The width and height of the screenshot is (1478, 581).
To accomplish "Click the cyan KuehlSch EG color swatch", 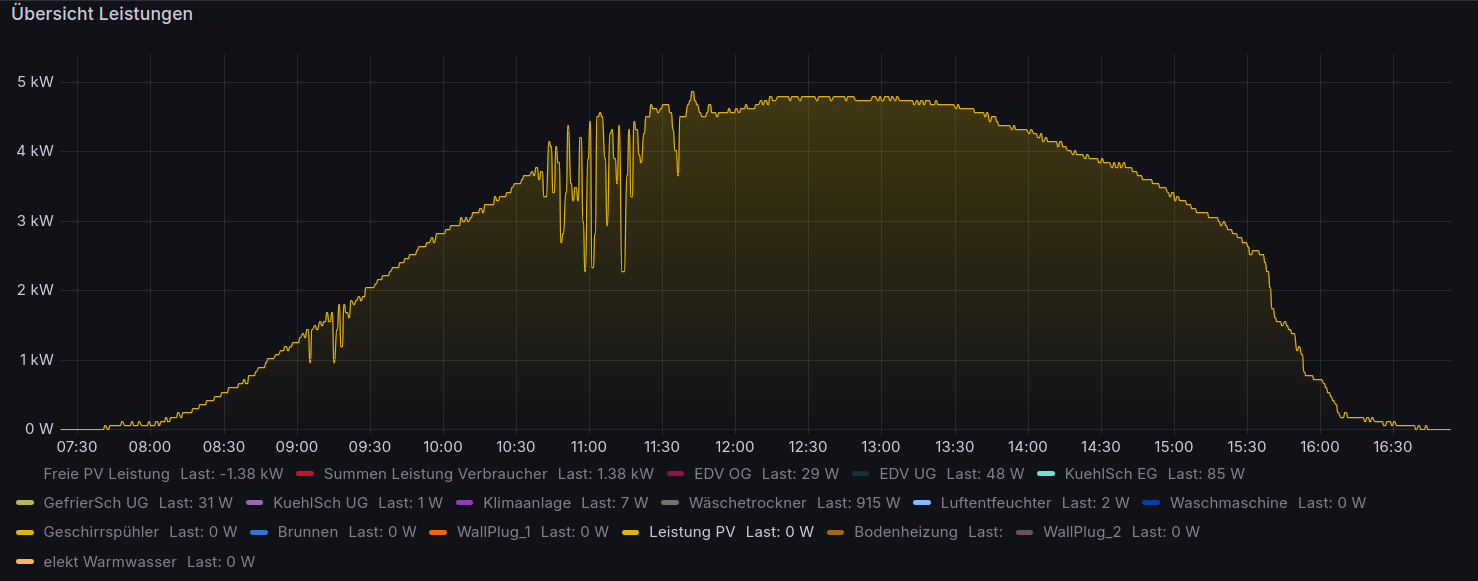I will 1046,473.
